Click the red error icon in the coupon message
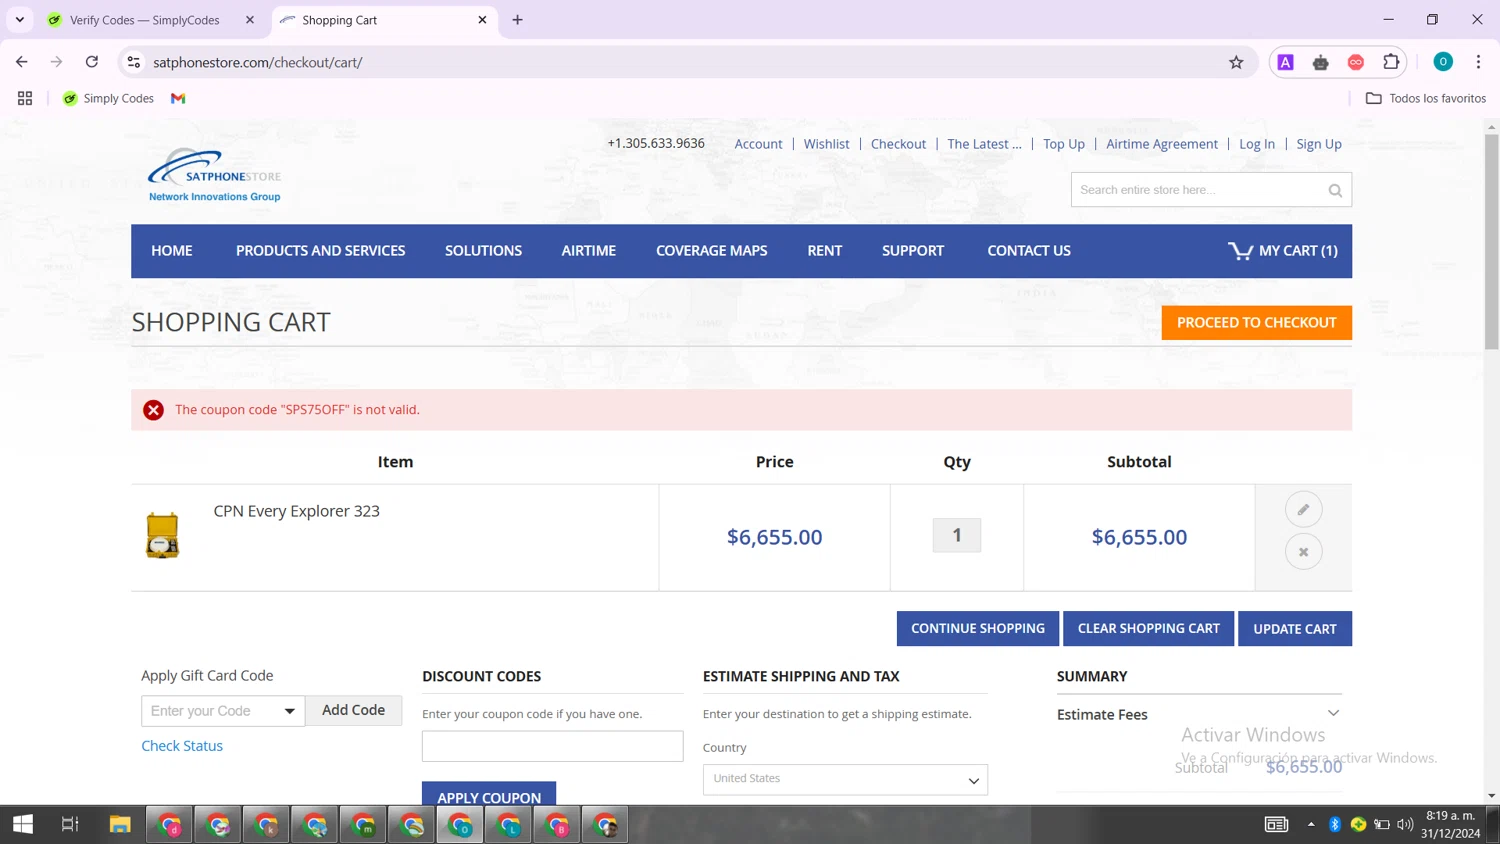This screenshot has width=1500, height=844. tap(153, 410)
